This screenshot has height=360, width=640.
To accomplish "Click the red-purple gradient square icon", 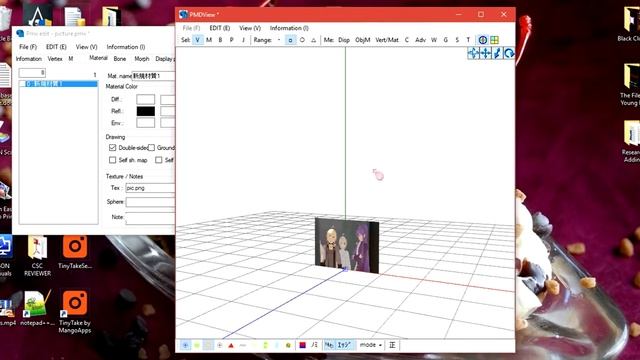I will tap(302, 345).
